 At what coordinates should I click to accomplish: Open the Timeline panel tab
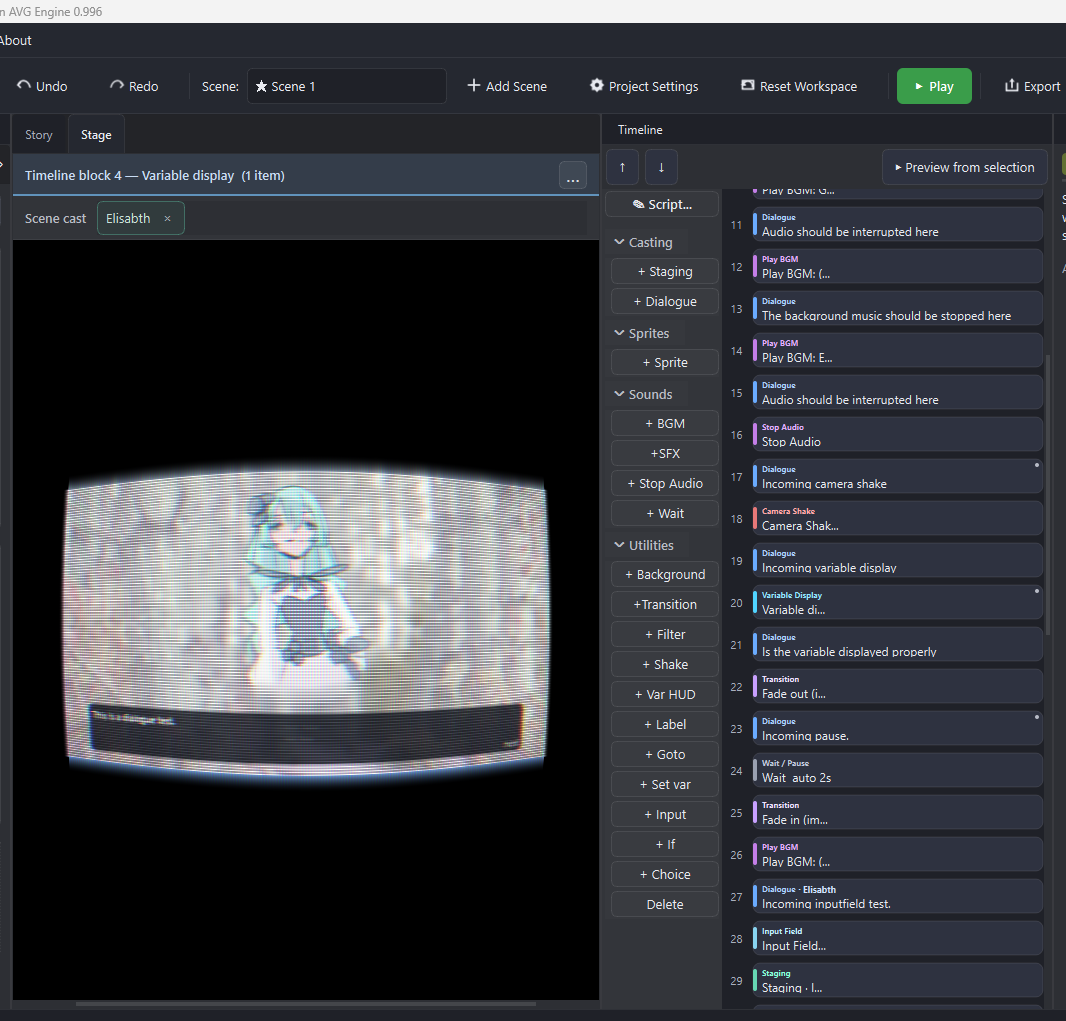pos(640,130)
